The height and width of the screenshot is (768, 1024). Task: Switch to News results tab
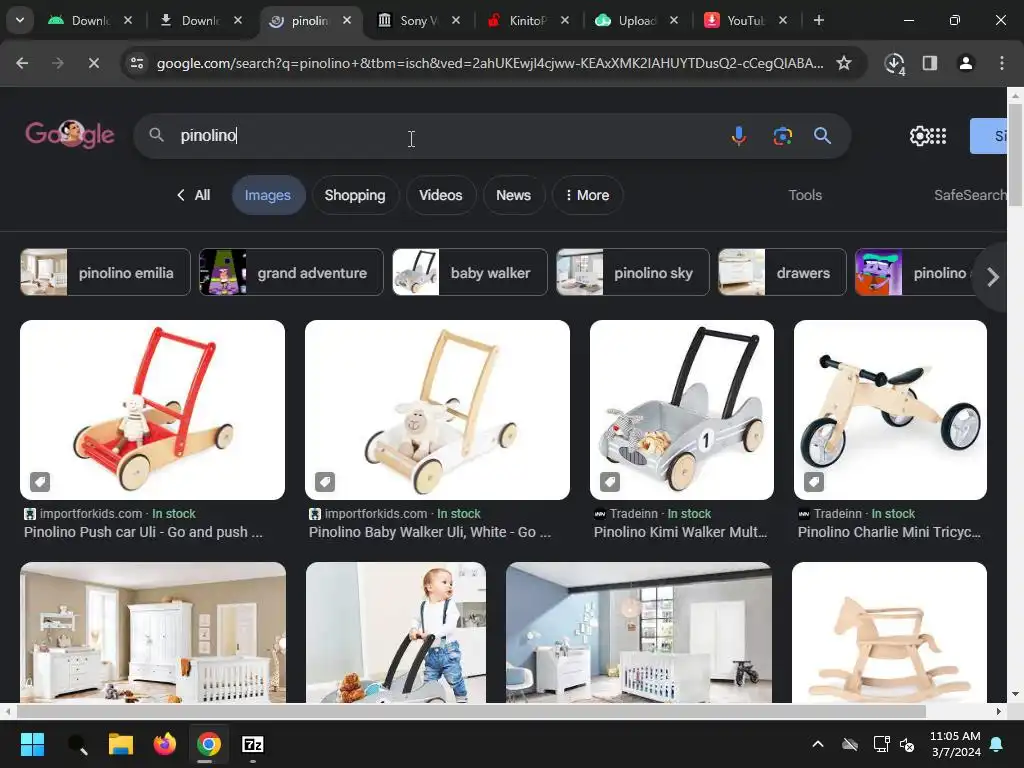pos(513,195)
